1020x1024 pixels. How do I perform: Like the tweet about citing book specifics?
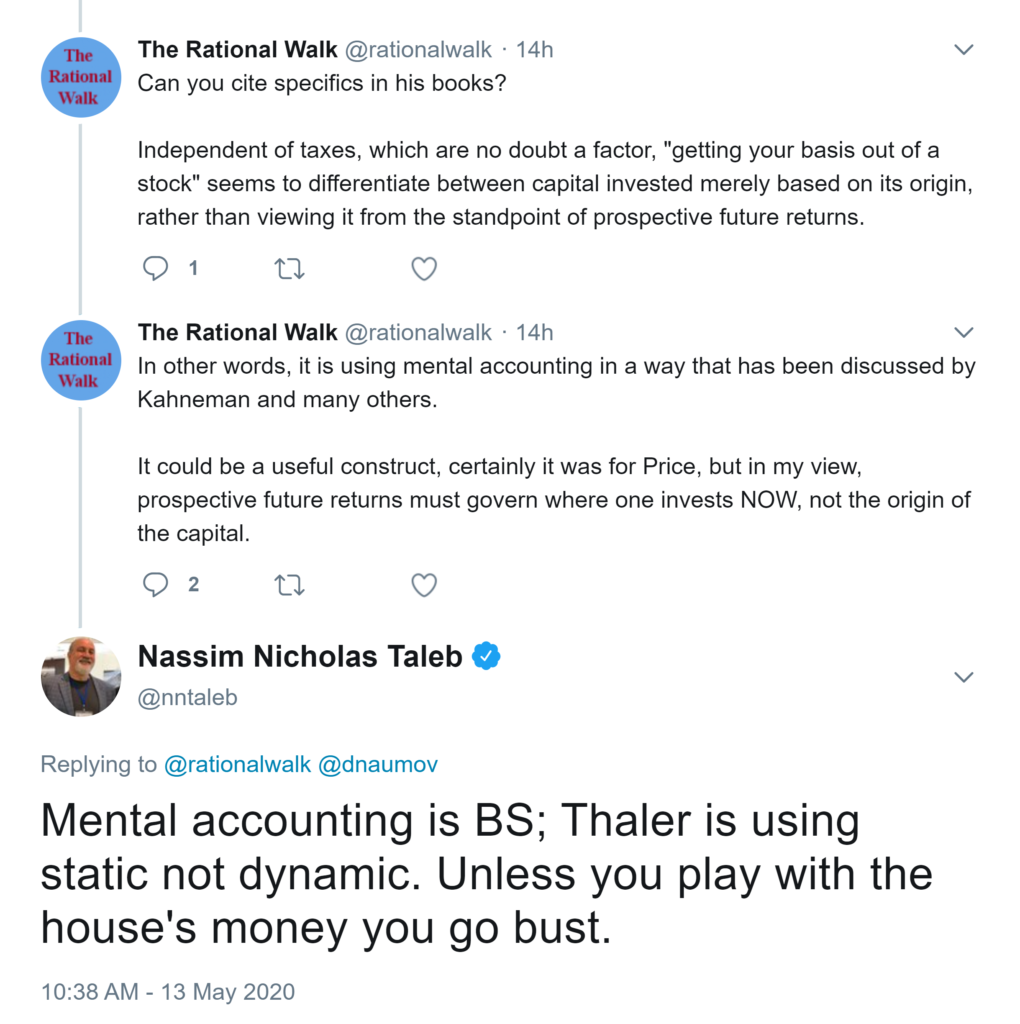[424, 268]
